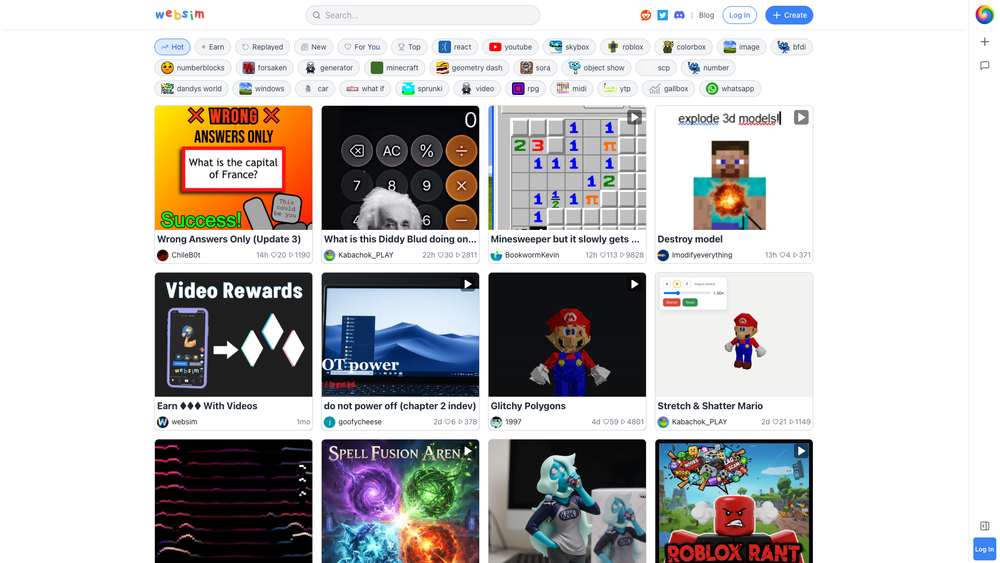1000x563 pixels.
Task: Choose the bfdi tag chip
Action: pyautogui.click(x=791, y=47)
